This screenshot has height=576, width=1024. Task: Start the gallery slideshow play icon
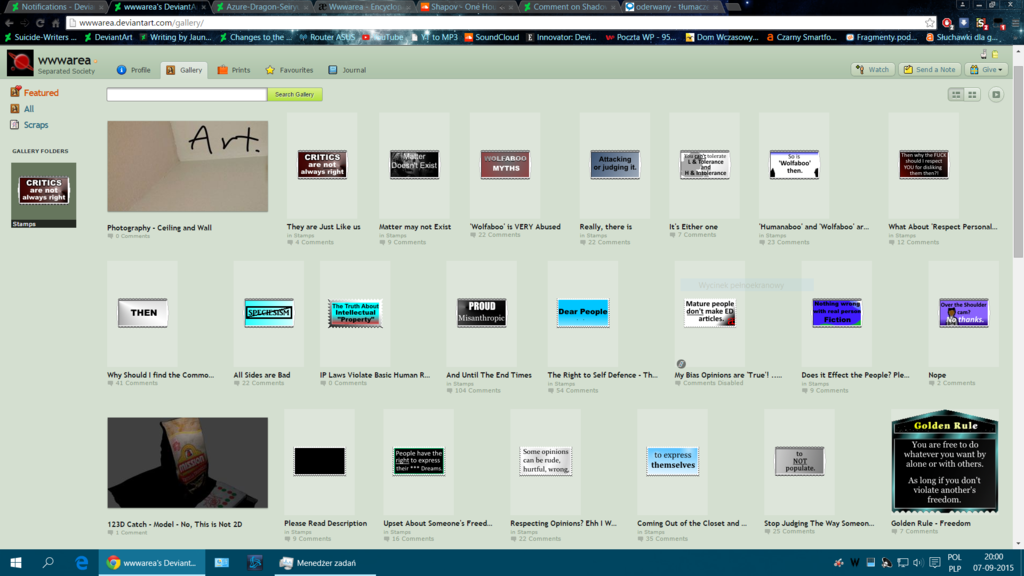996,94
